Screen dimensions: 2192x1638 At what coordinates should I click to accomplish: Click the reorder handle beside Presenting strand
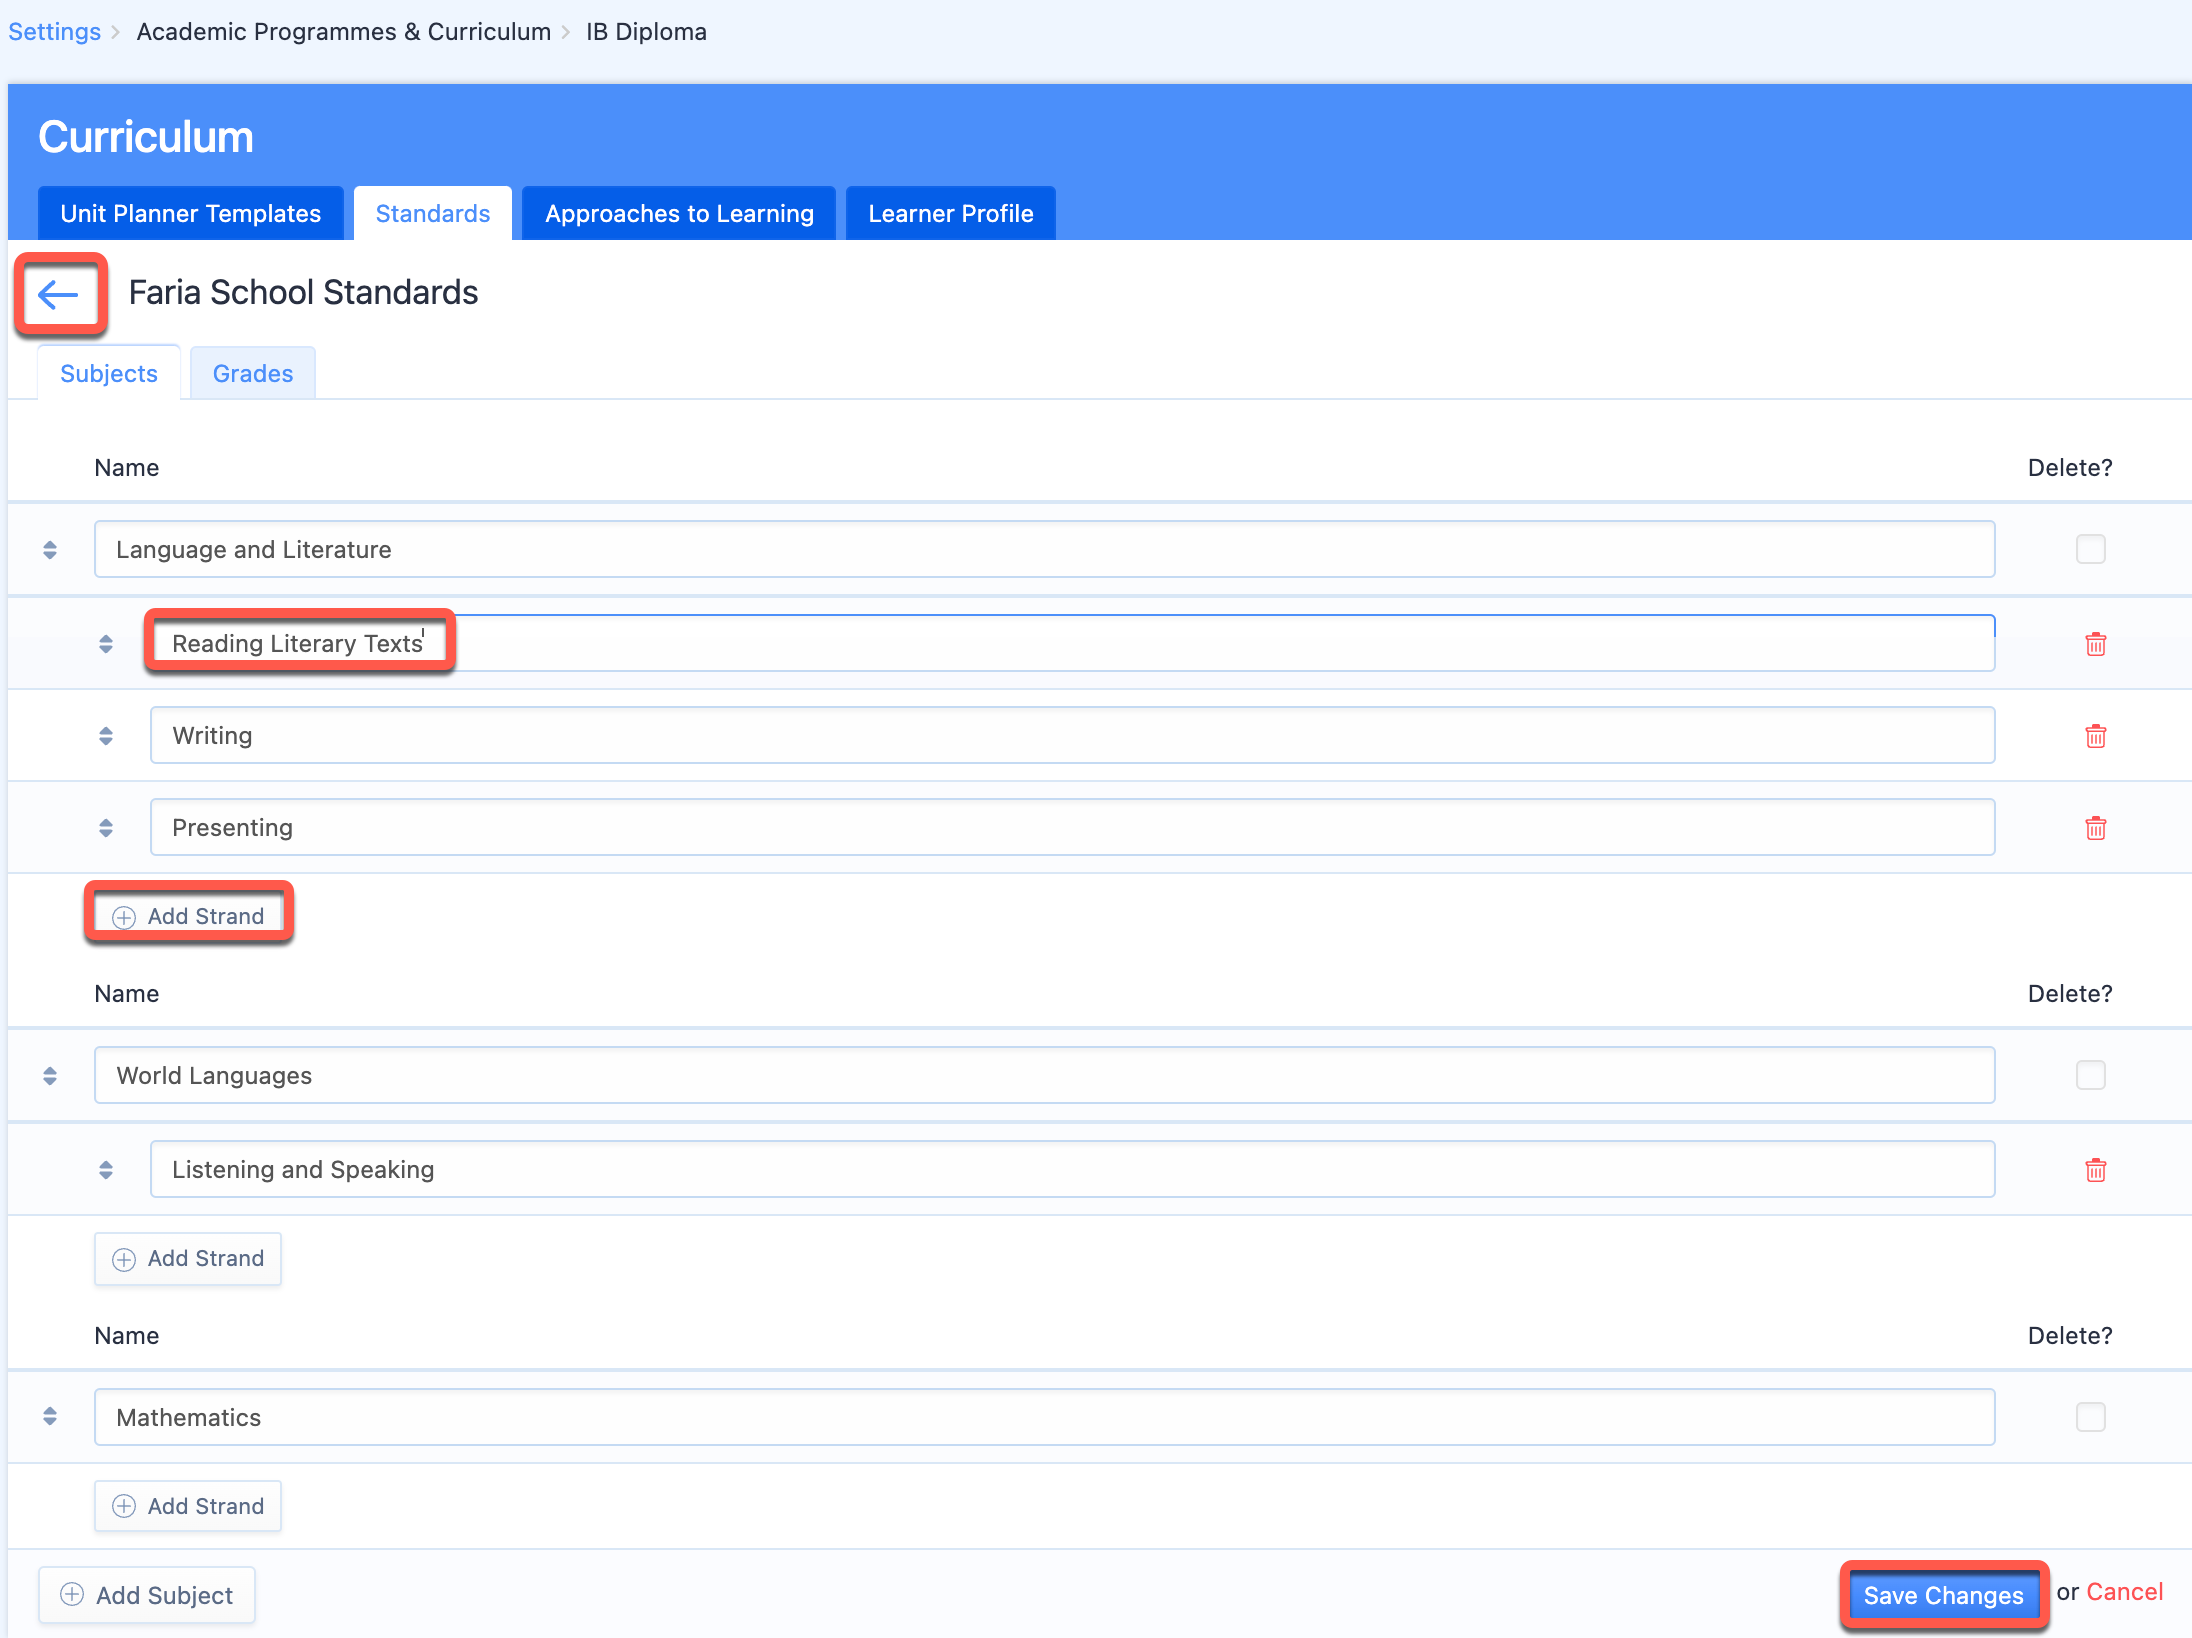(x=106, y=828)
